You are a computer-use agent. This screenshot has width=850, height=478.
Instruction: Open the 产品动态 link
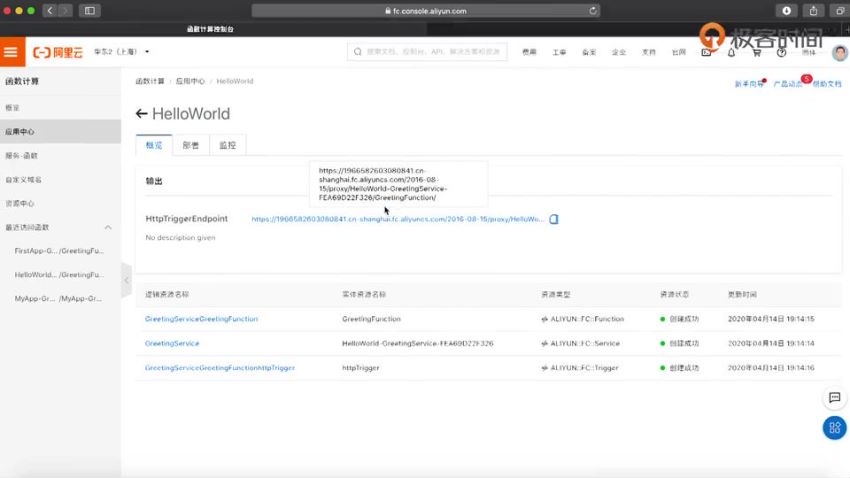pos(788,84)
